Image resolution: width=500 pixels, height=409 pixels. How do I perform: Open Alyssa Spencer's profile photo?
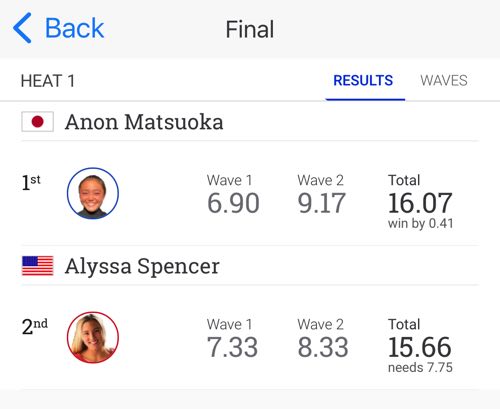(93, 337)
